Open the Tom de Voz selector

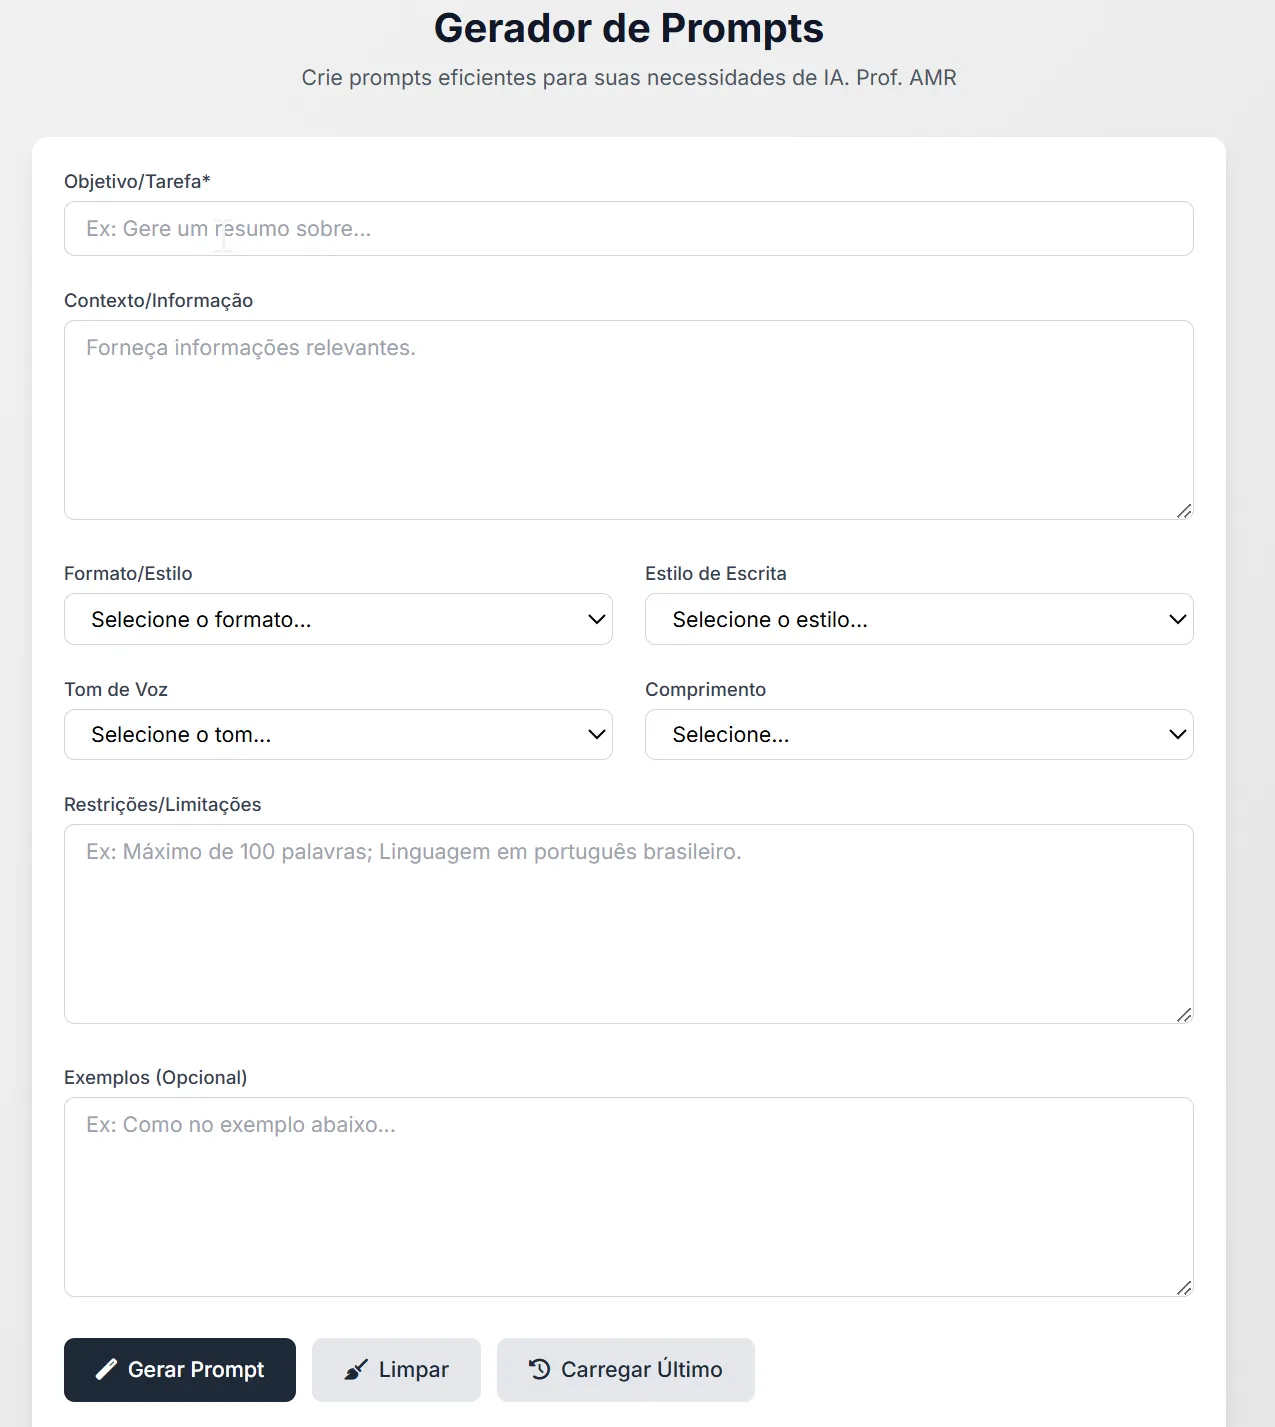pyautogui.click(x=338, y=735)
